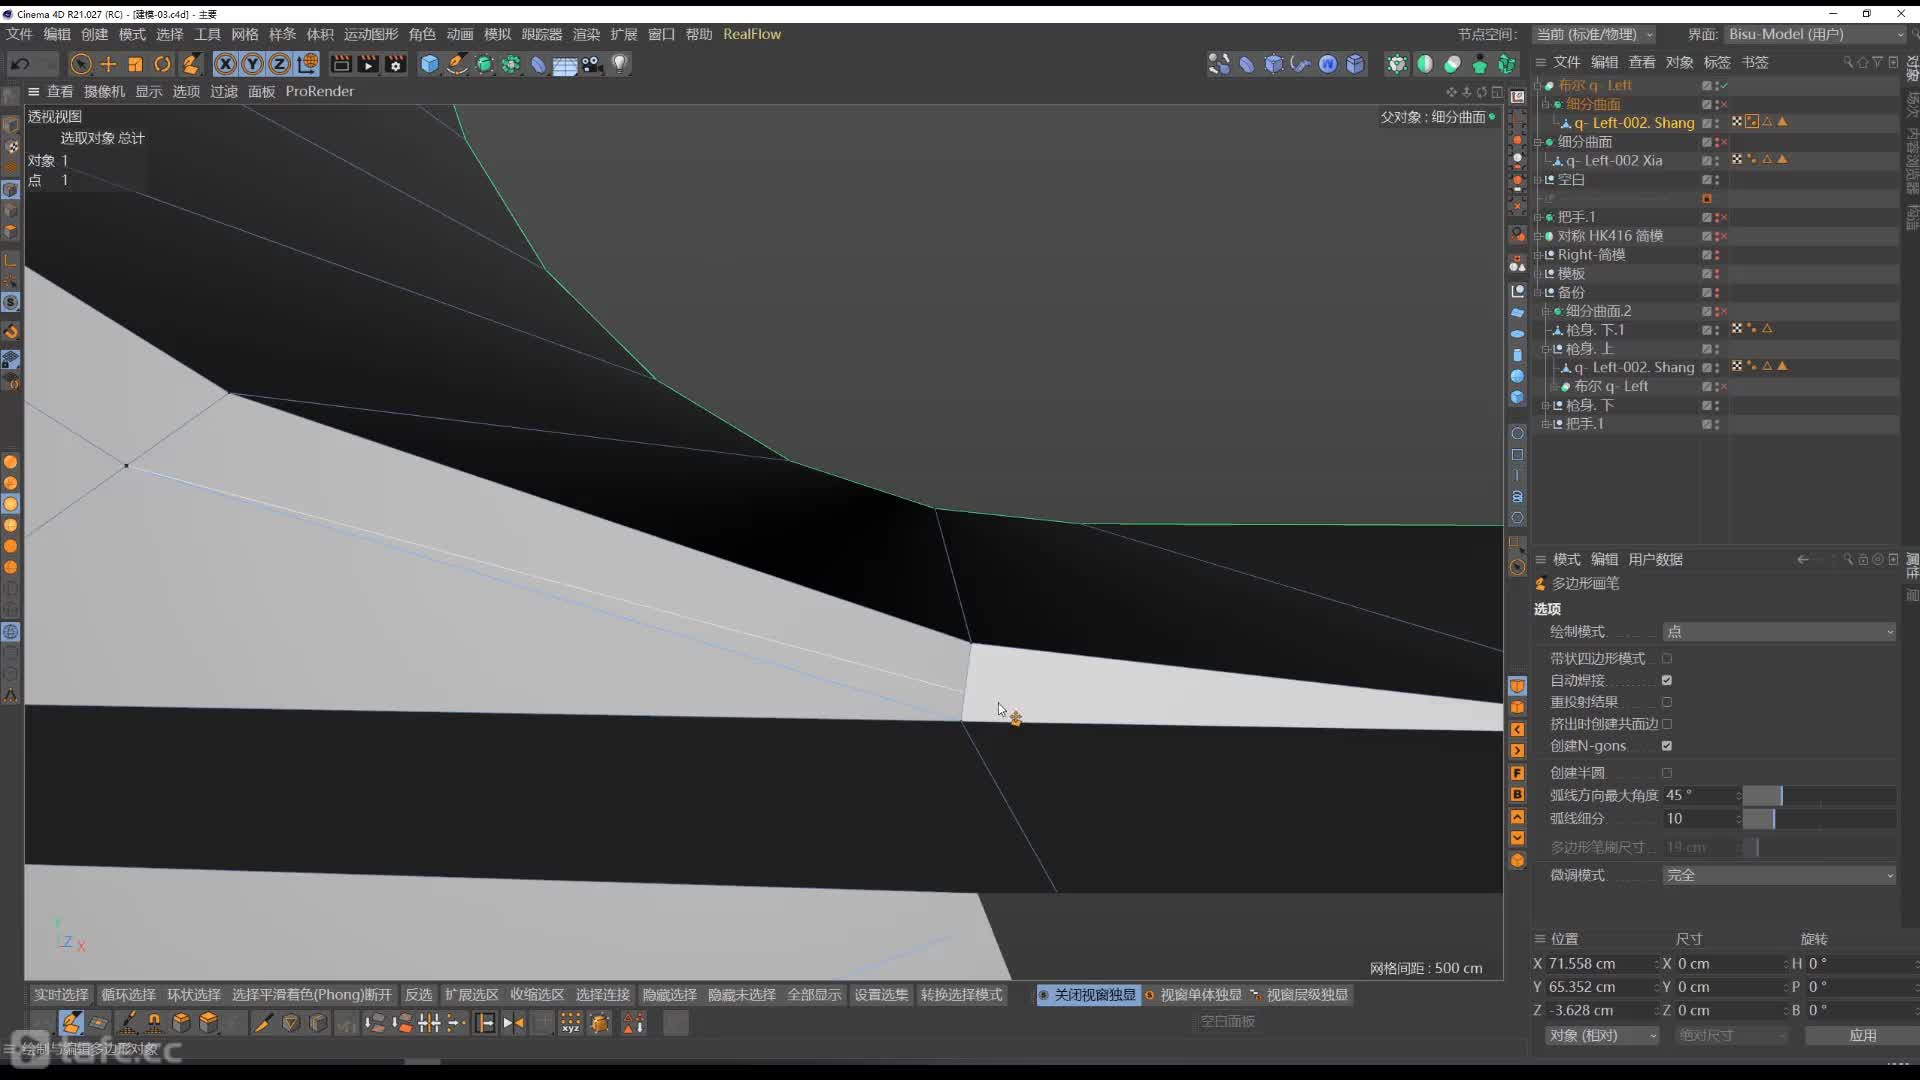Select the Polygon Pen tool icon
The width and height of the screenshot is (1920, 1080).
coord(71,1023)
